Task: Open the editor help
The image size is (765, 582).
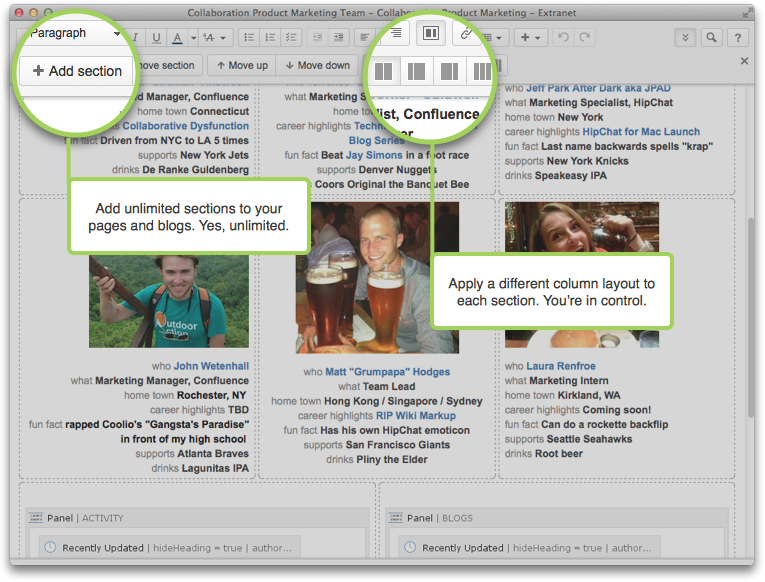Action: coord(738,38)
